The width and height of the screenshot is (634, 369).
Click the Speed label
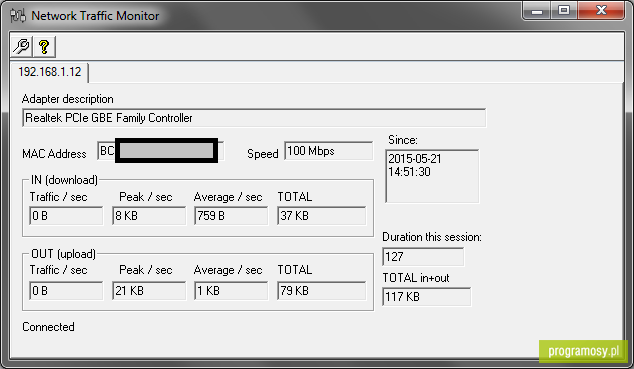pyautogui.click(x=263, y=154)
